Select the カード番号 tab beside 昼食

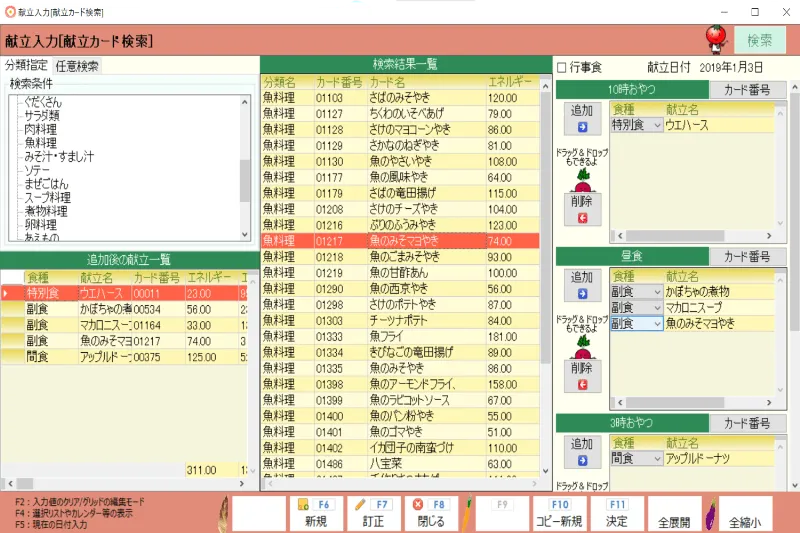click(746, 257)
